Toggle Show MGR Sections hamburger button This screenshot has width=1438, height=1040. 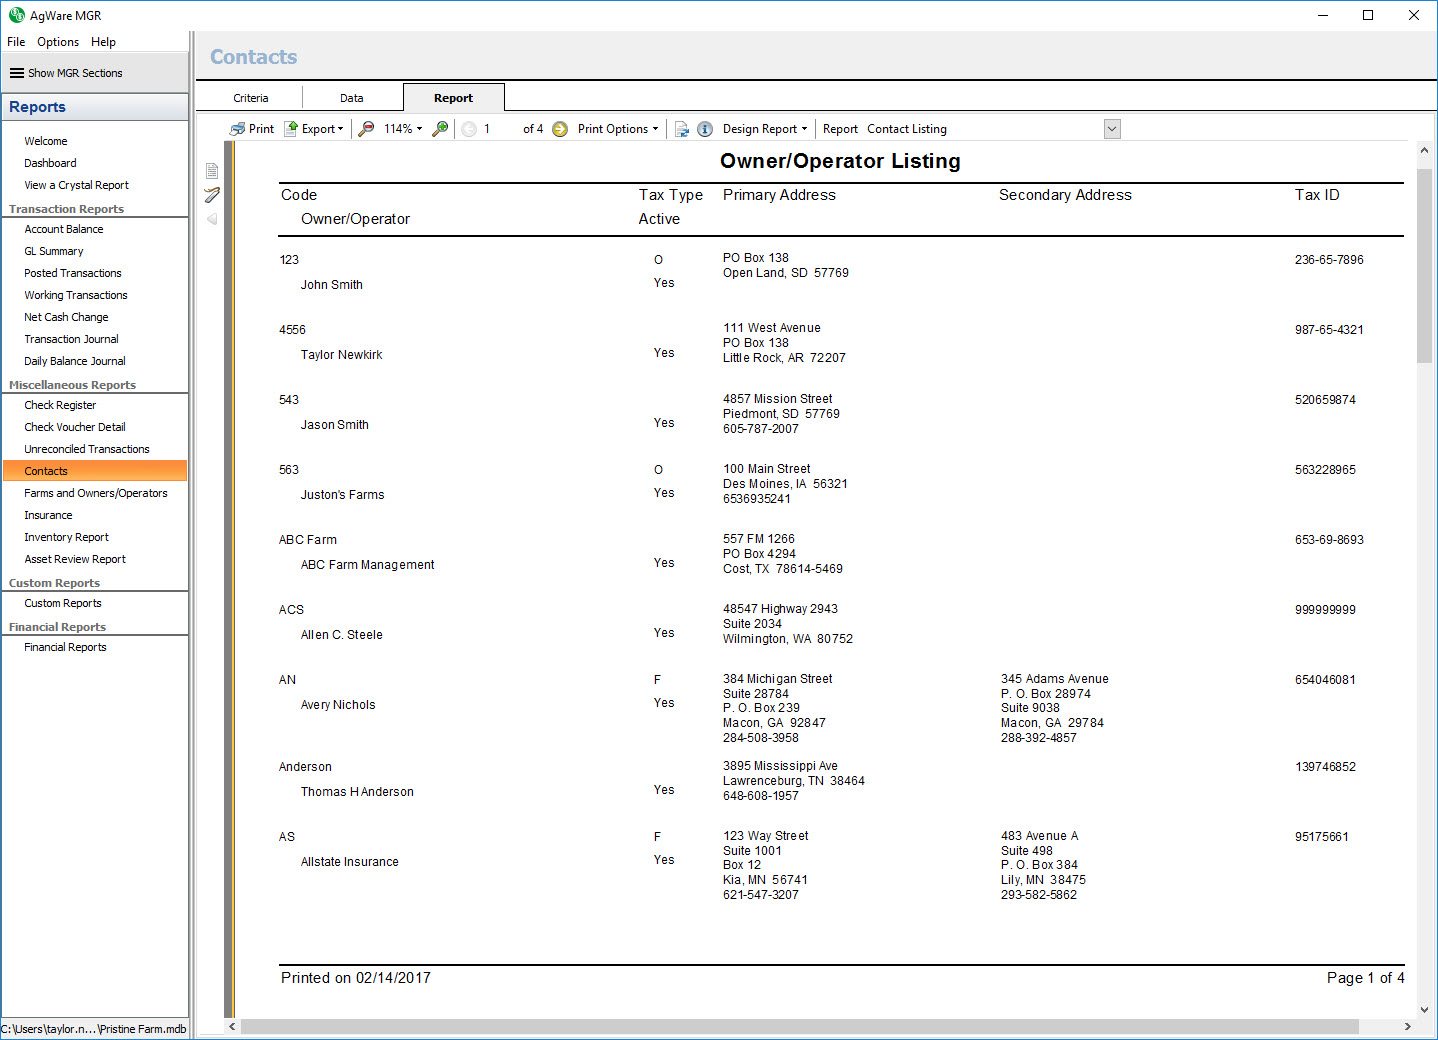[17, 73]
